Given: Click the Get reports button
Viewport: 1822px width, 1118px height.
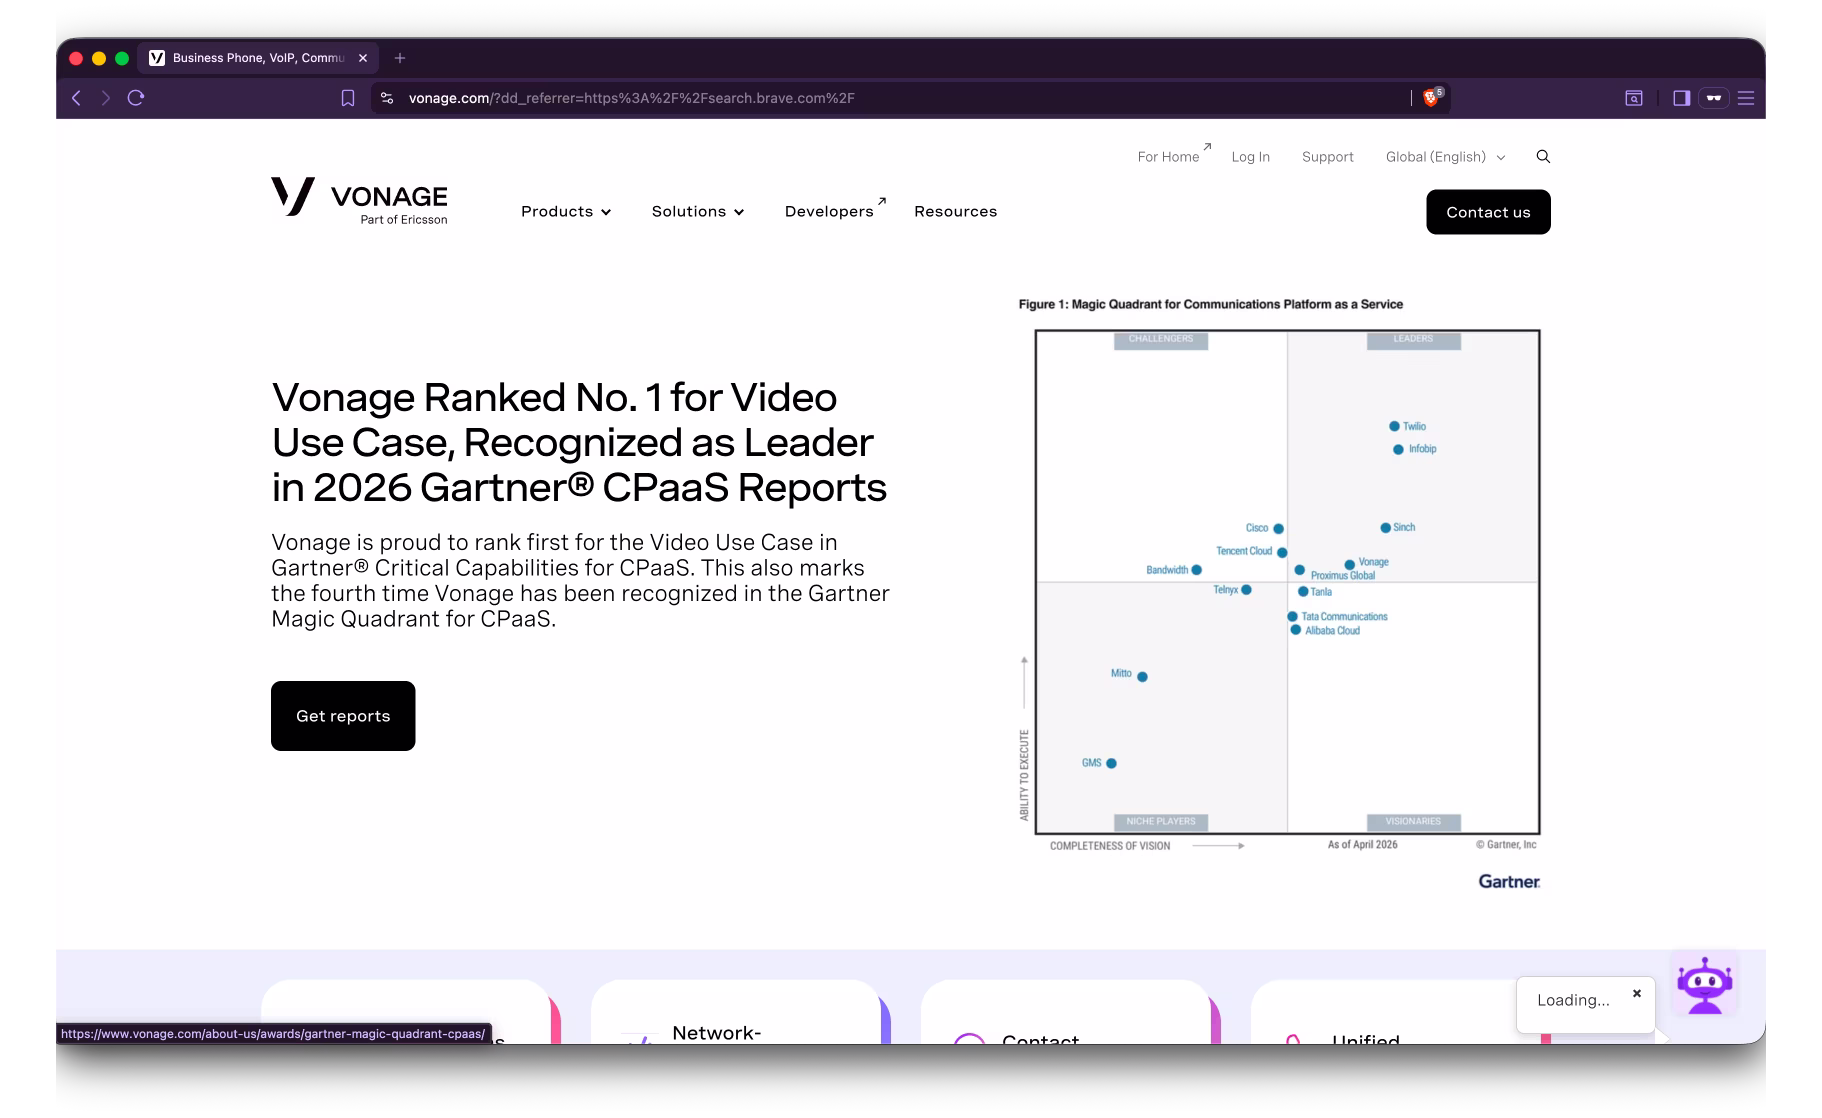Looking at the screenshot, I should point(343,716).
